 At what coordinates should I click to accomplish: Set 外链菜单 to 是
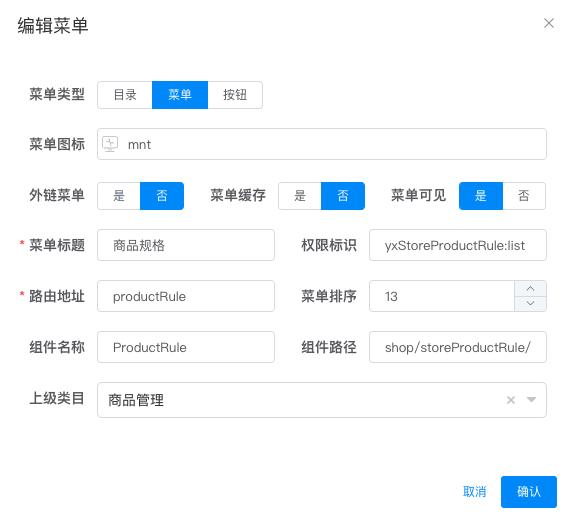119,196
